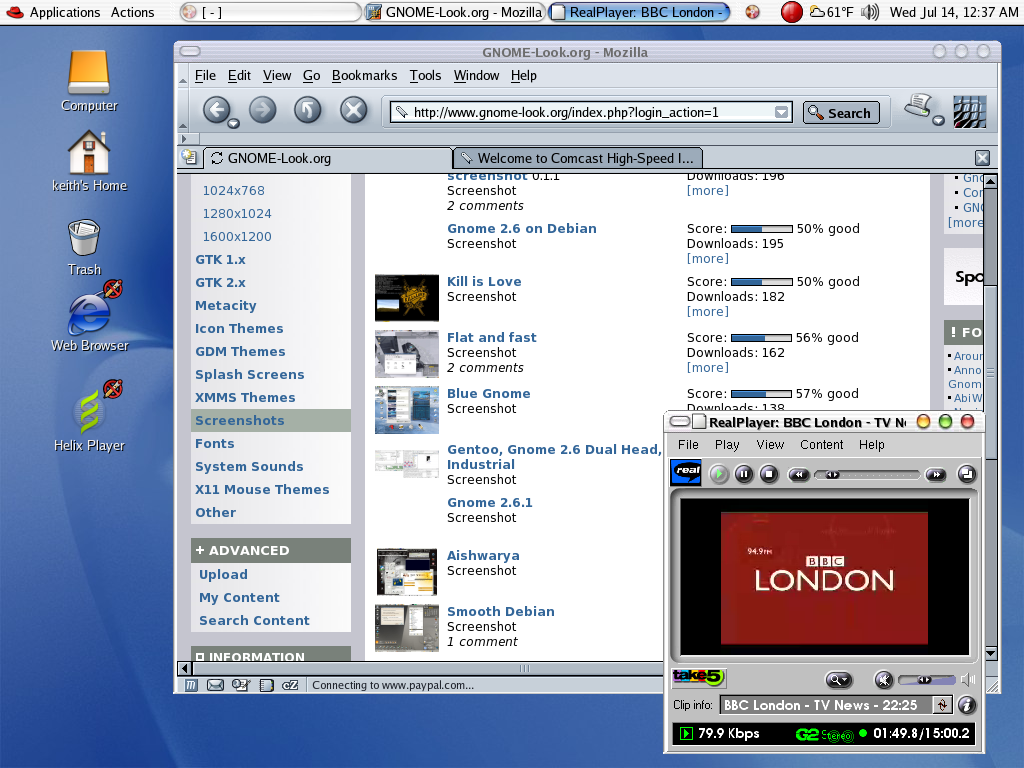Click the take5 button in RealPlayer

[x=698, y=677]
